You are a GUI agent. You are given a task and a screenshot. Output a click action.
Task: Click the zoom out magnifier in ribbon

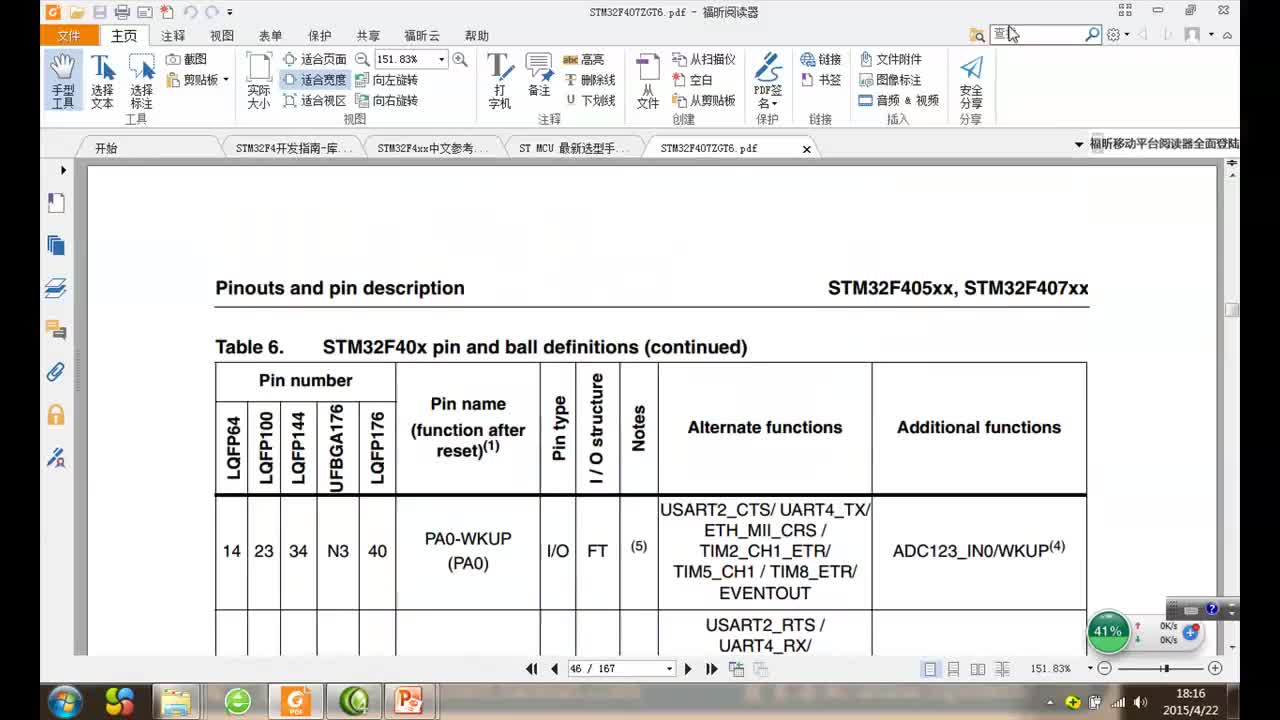(362, 59)
